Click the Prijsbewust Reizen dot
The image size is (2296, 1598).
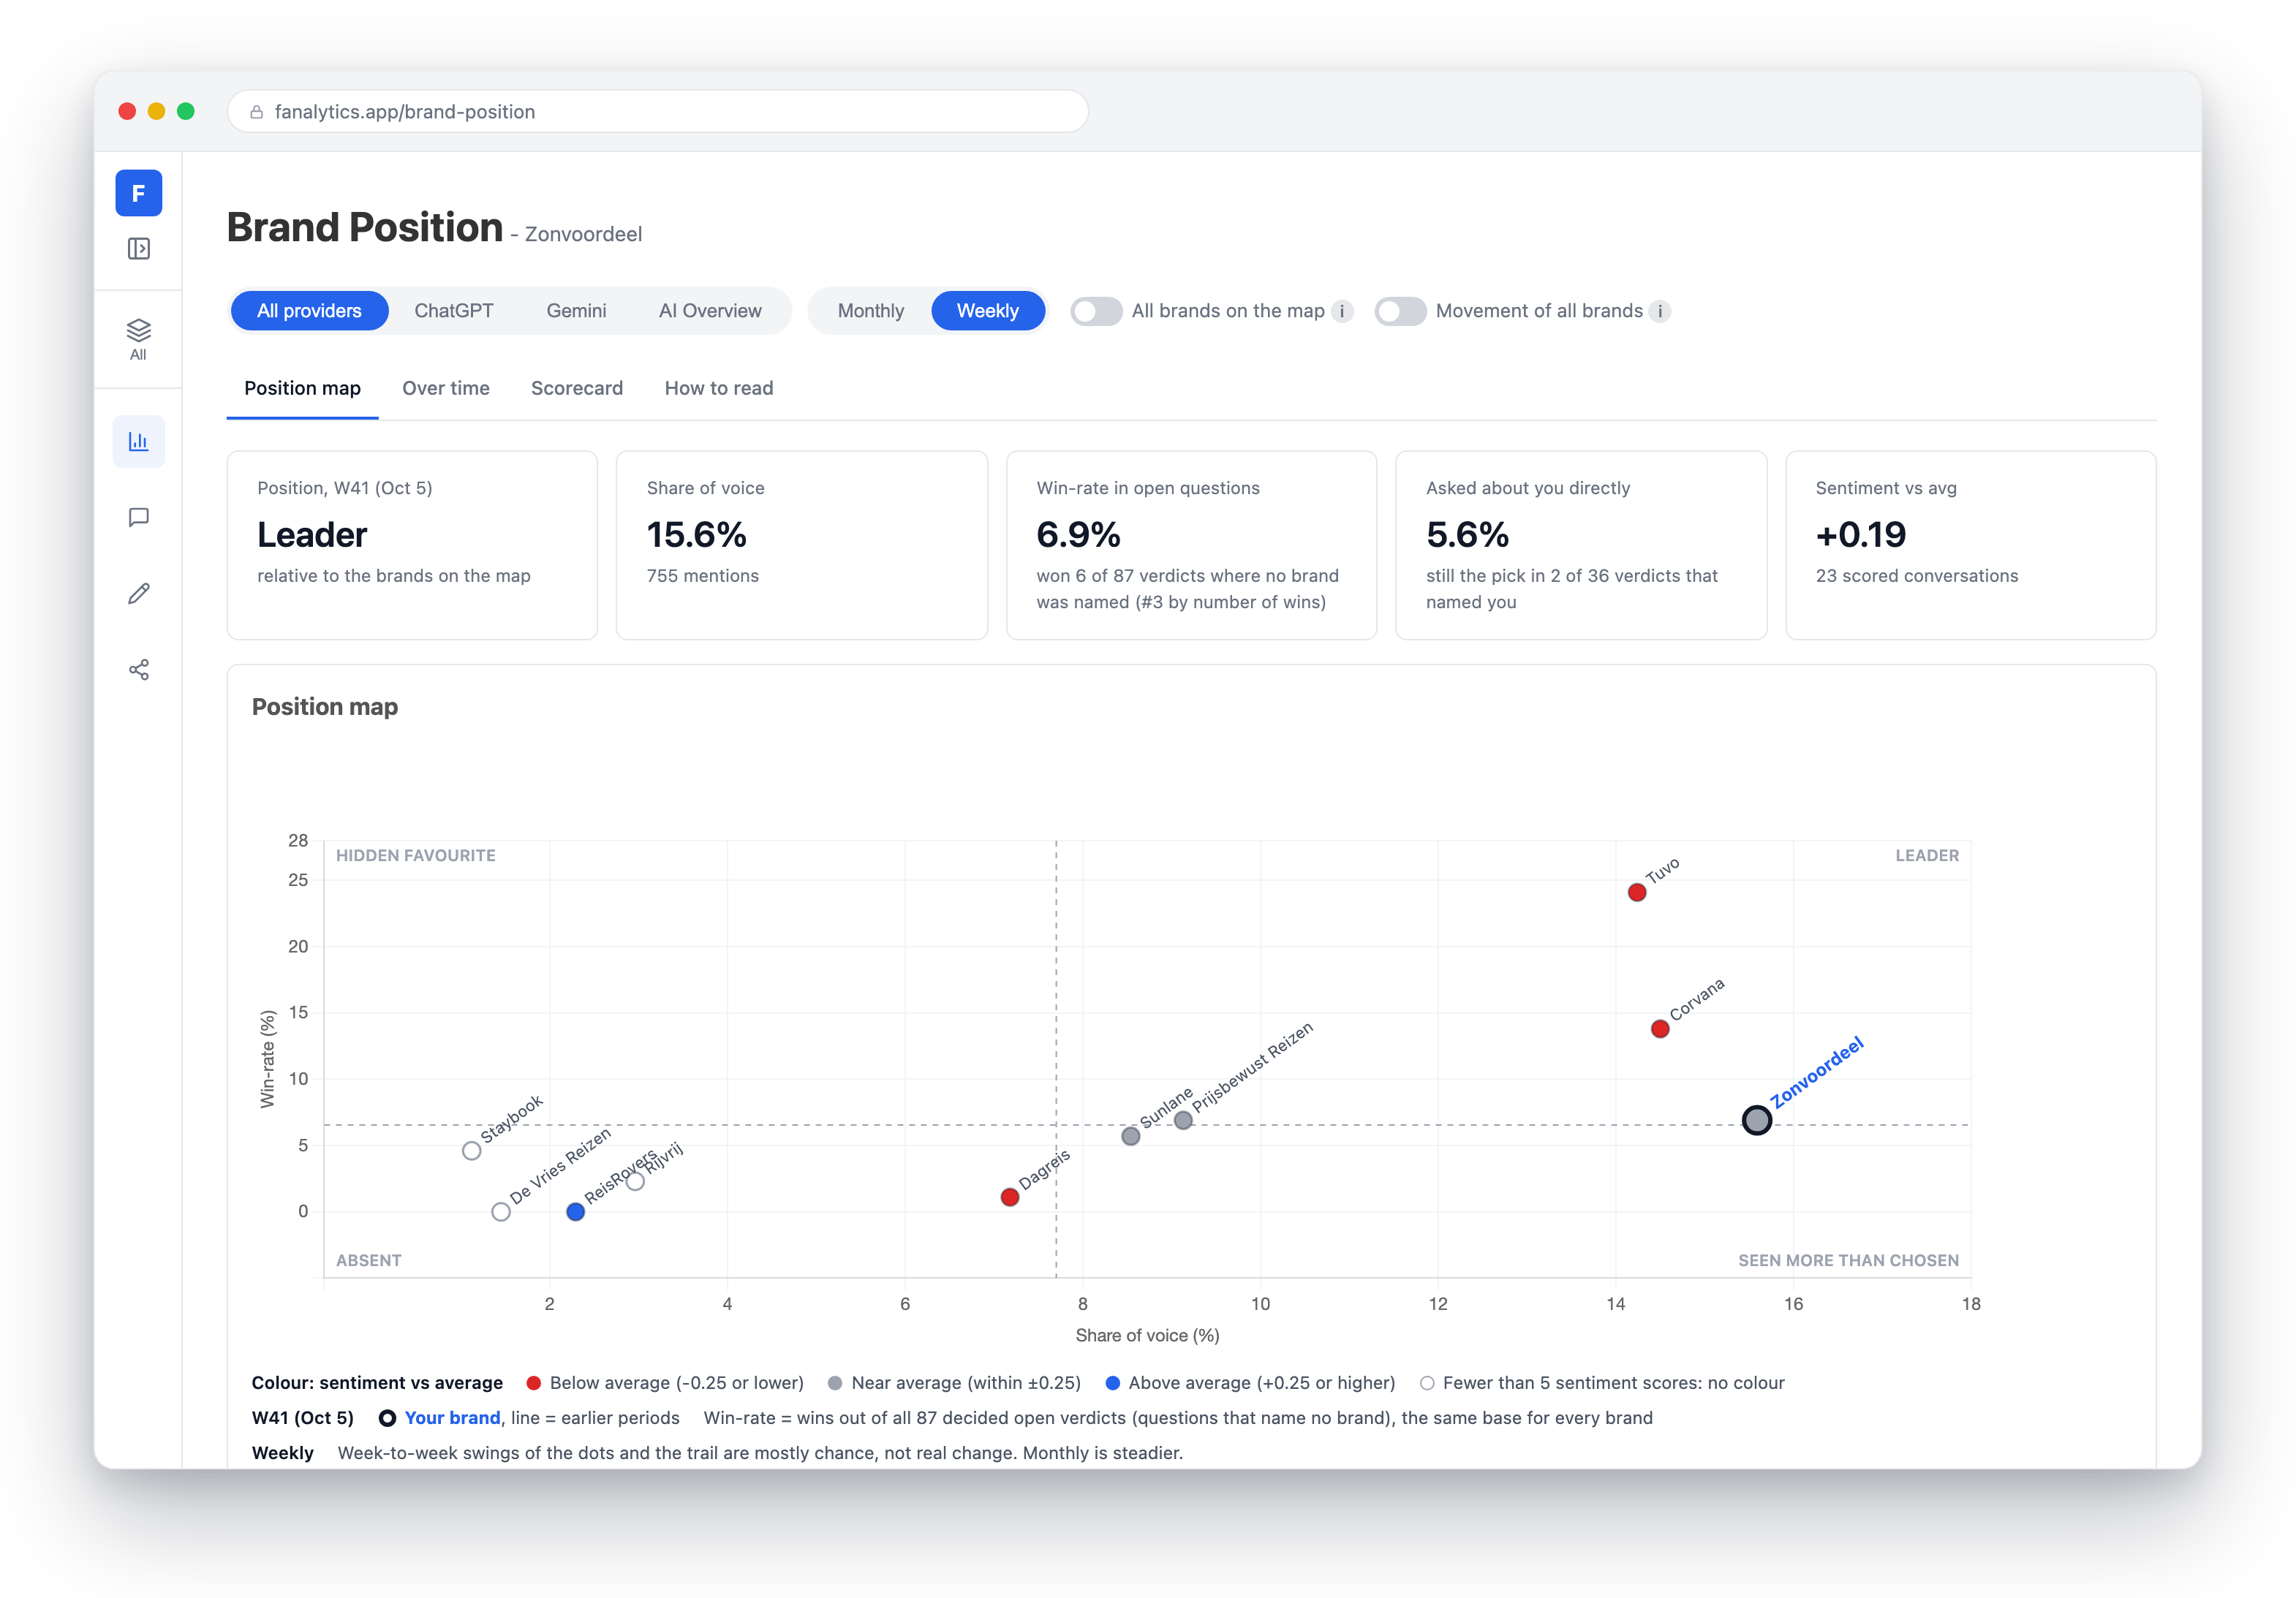1183,1121
